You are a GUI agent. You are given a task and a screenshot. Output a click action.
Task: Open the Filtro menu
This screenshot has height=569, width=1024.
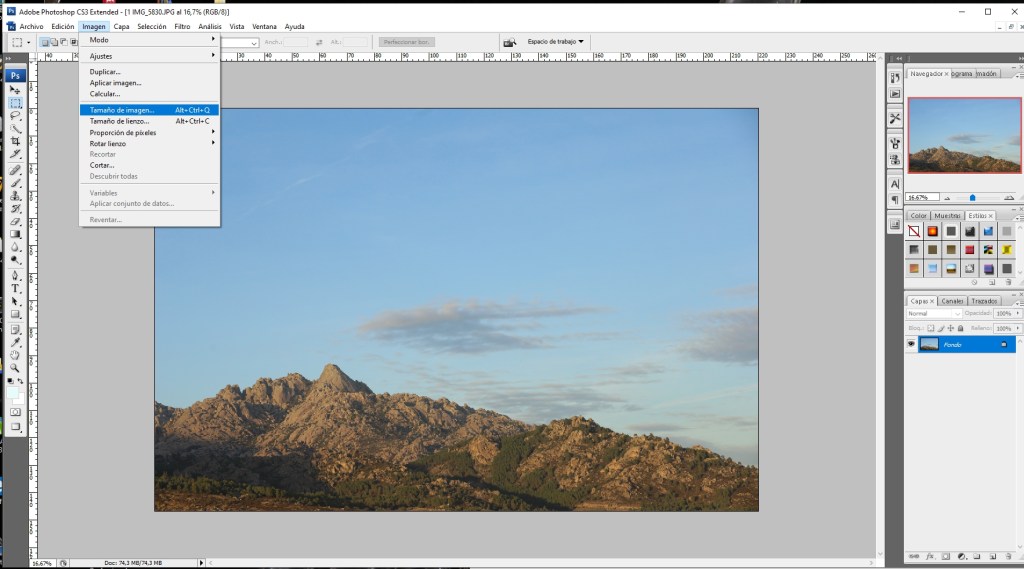[x=182, y=26]
